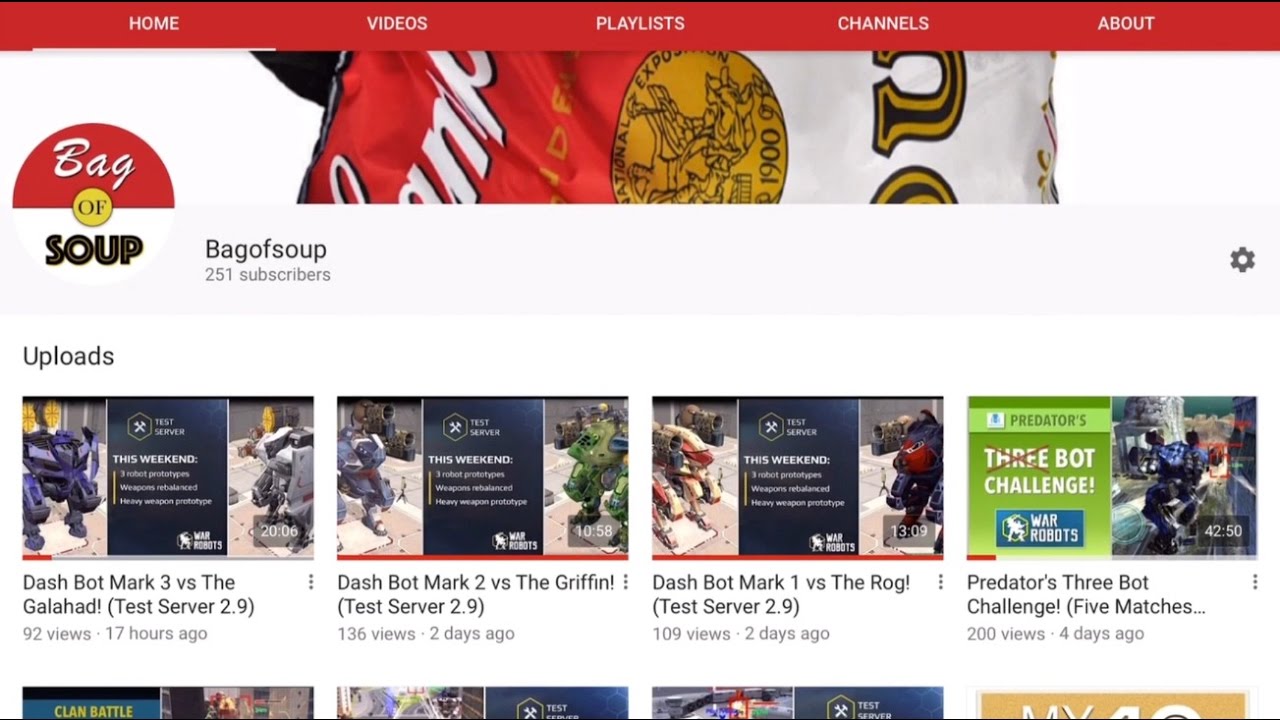The height and width of the screenshot is (720, 1280).
Task: Open title 'Dash Bot Mark 2 vs The Griffin!'
Action: (476, 594)
